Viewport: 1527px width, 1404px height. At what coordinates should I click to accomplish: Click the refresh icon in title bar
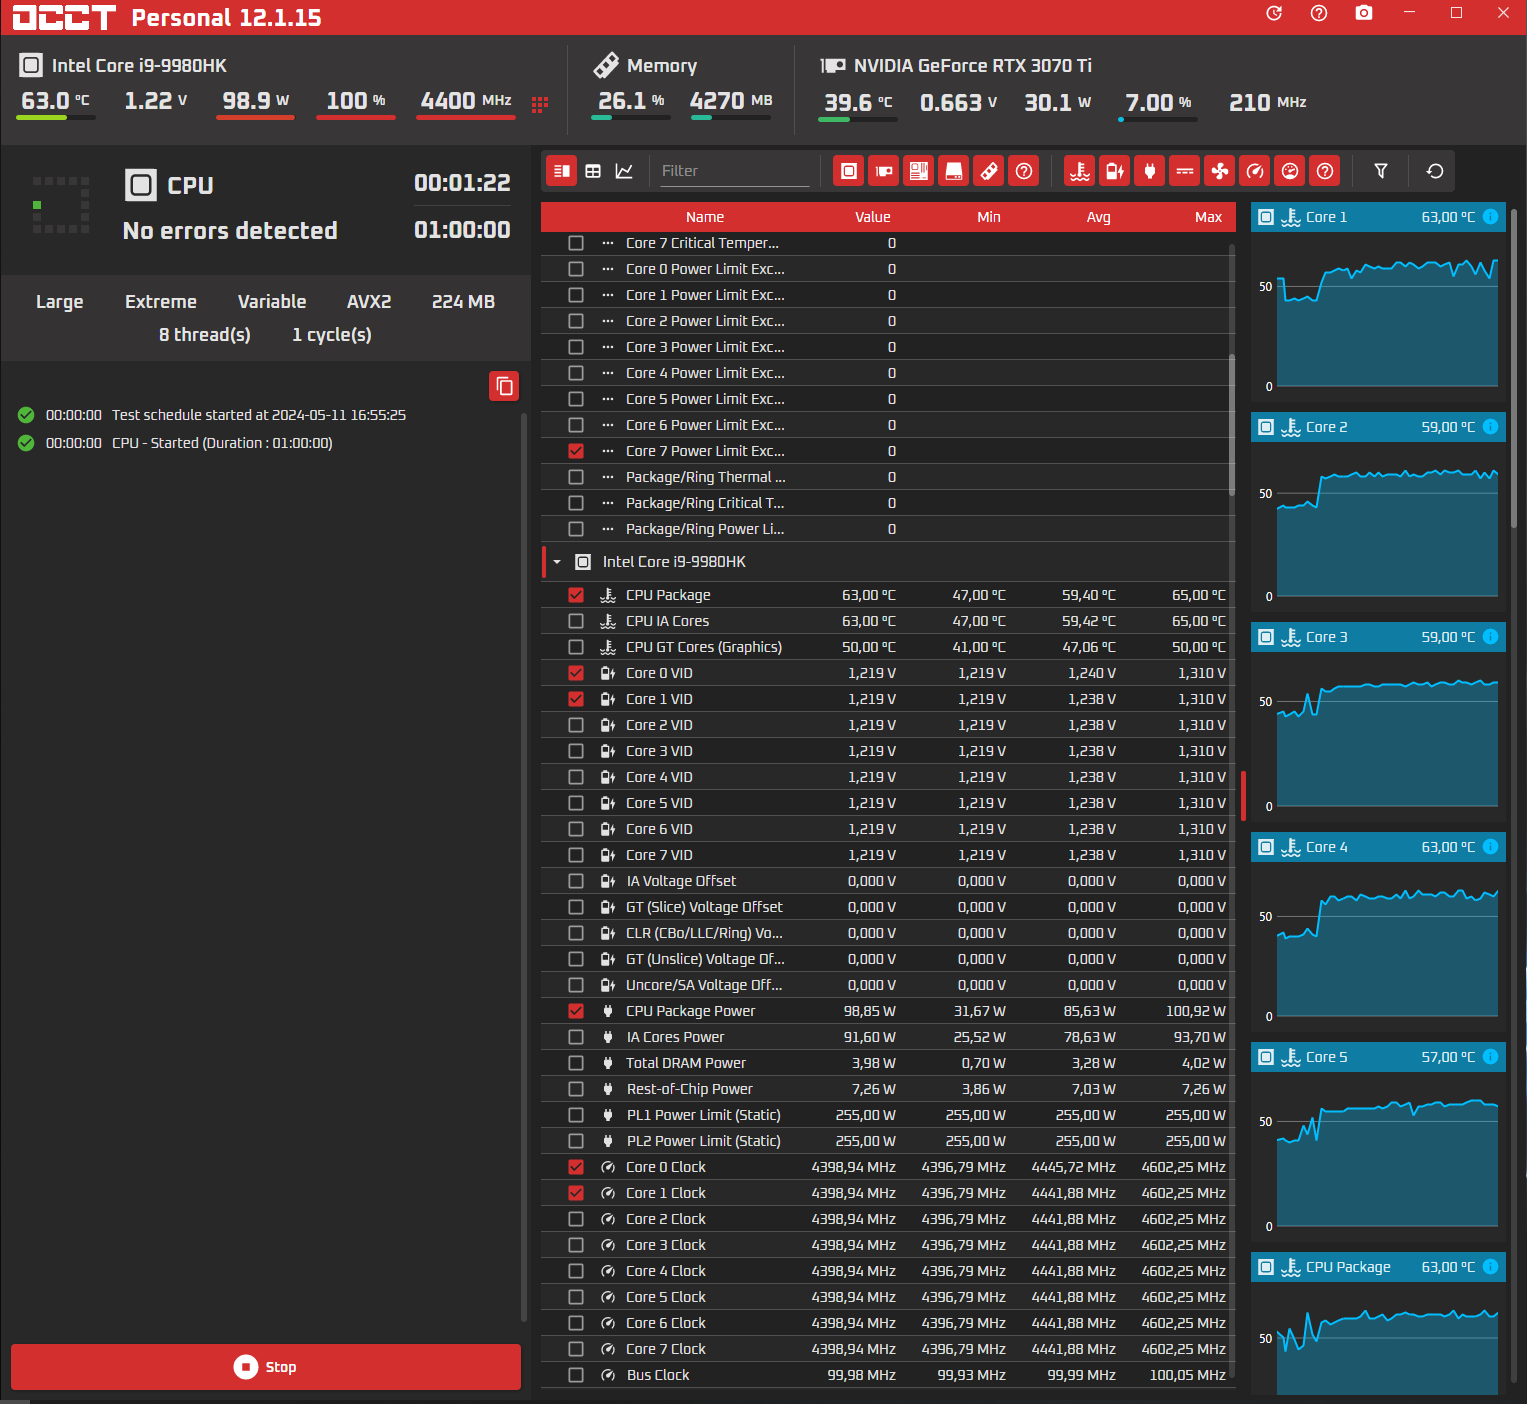(1274, 13)
